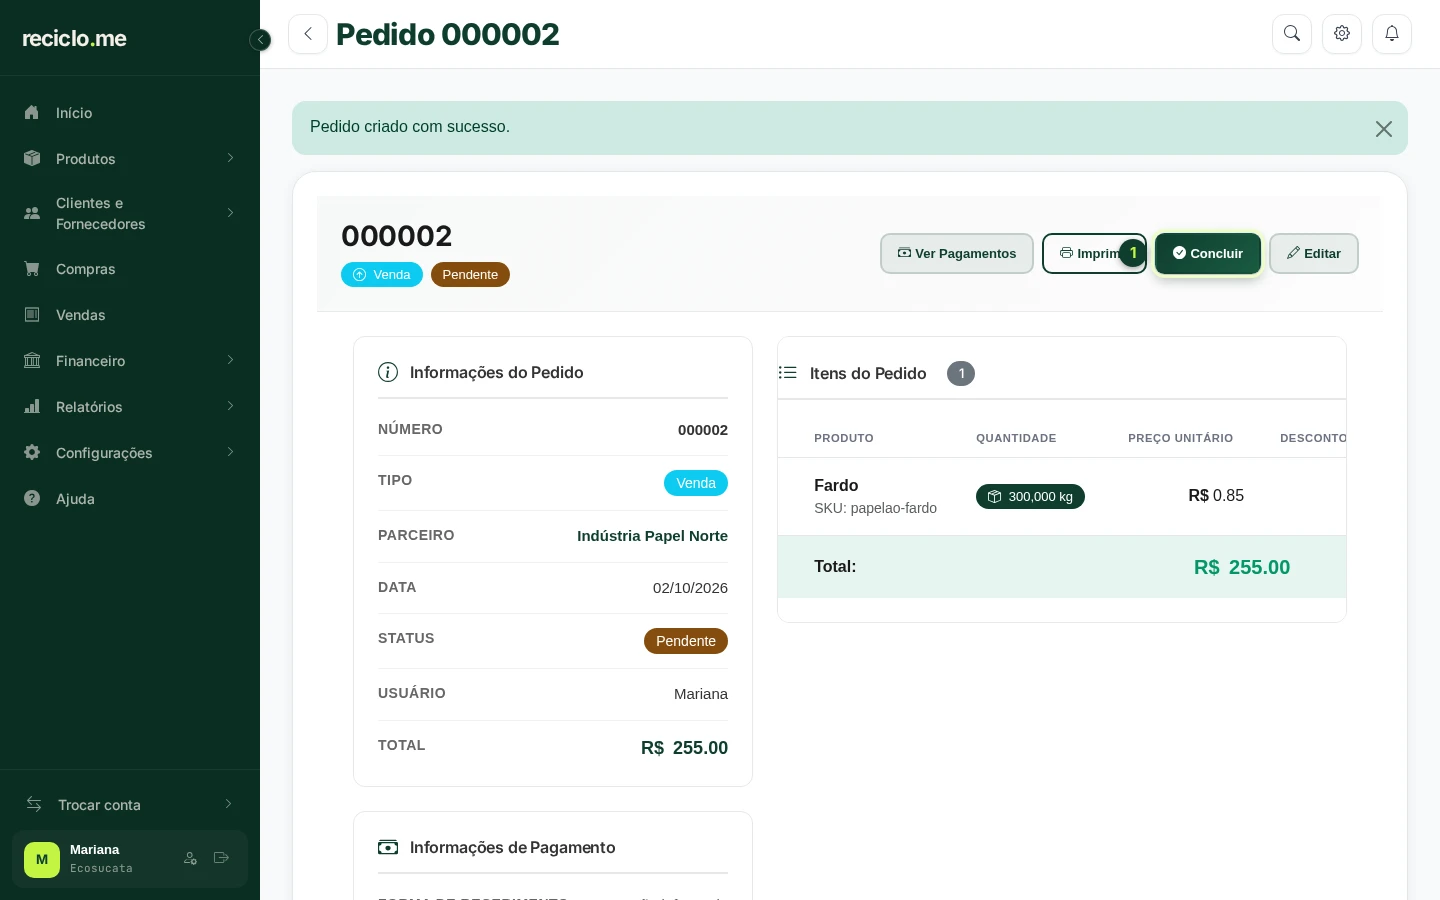Select the 'Fardo' product name
The image size is (1440, 900).
click(836, 485)
